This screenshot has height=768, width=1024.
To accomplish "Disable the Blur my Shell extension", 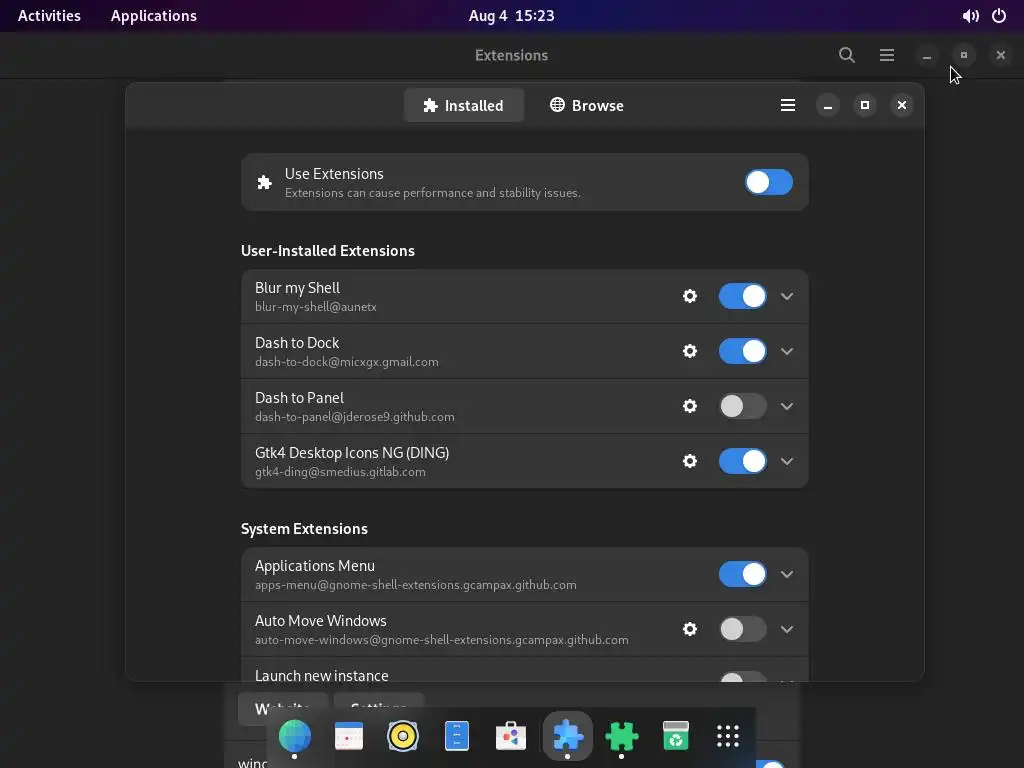I will coord(743,296).
